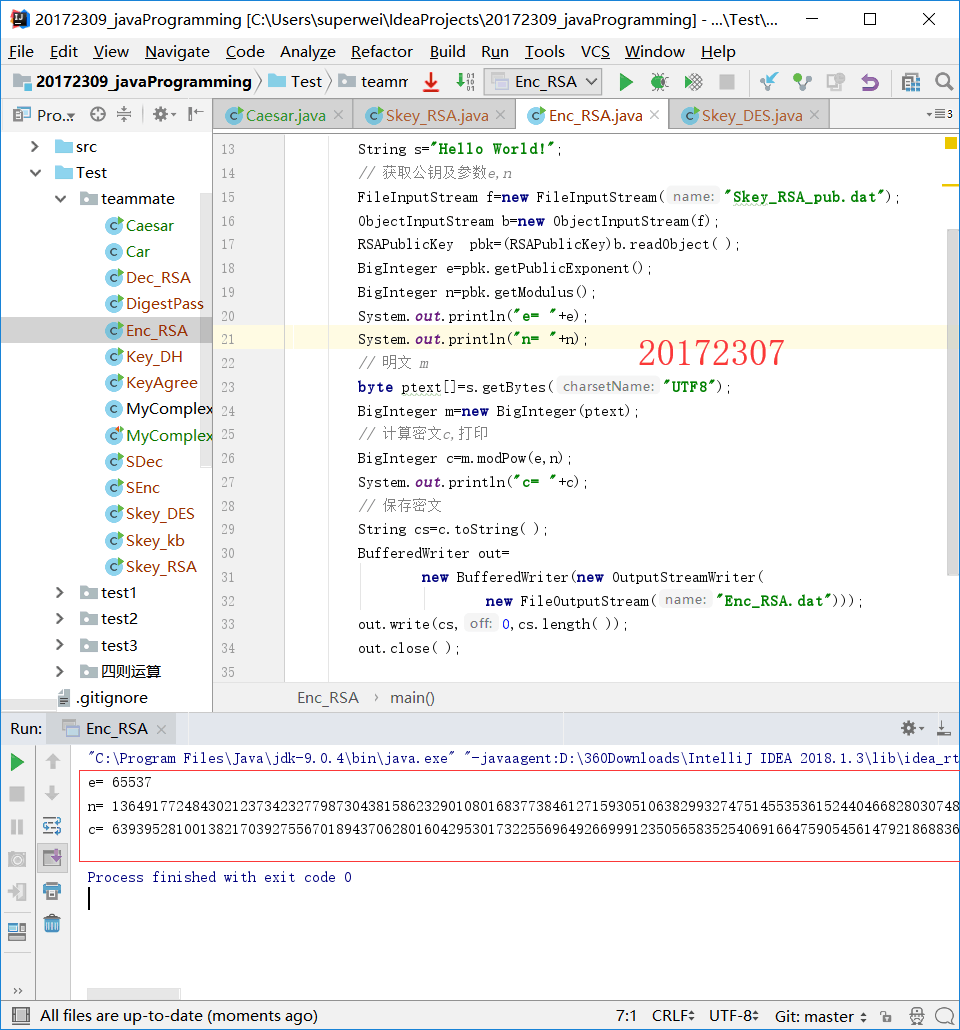Image resolution: width=960 pixels, height=1030 pixels.
Task: Collapse the Test folder
Action: click(x=35, y=173)
